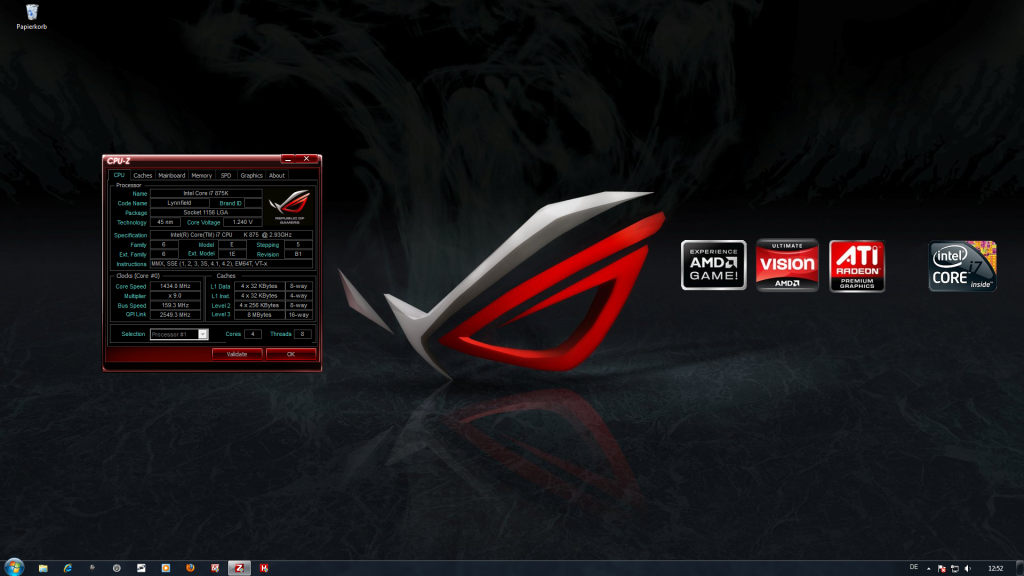Click OK to close CPU-Z
The height and width of the screenshot is (576, 1024).
(x=293, y=354)
